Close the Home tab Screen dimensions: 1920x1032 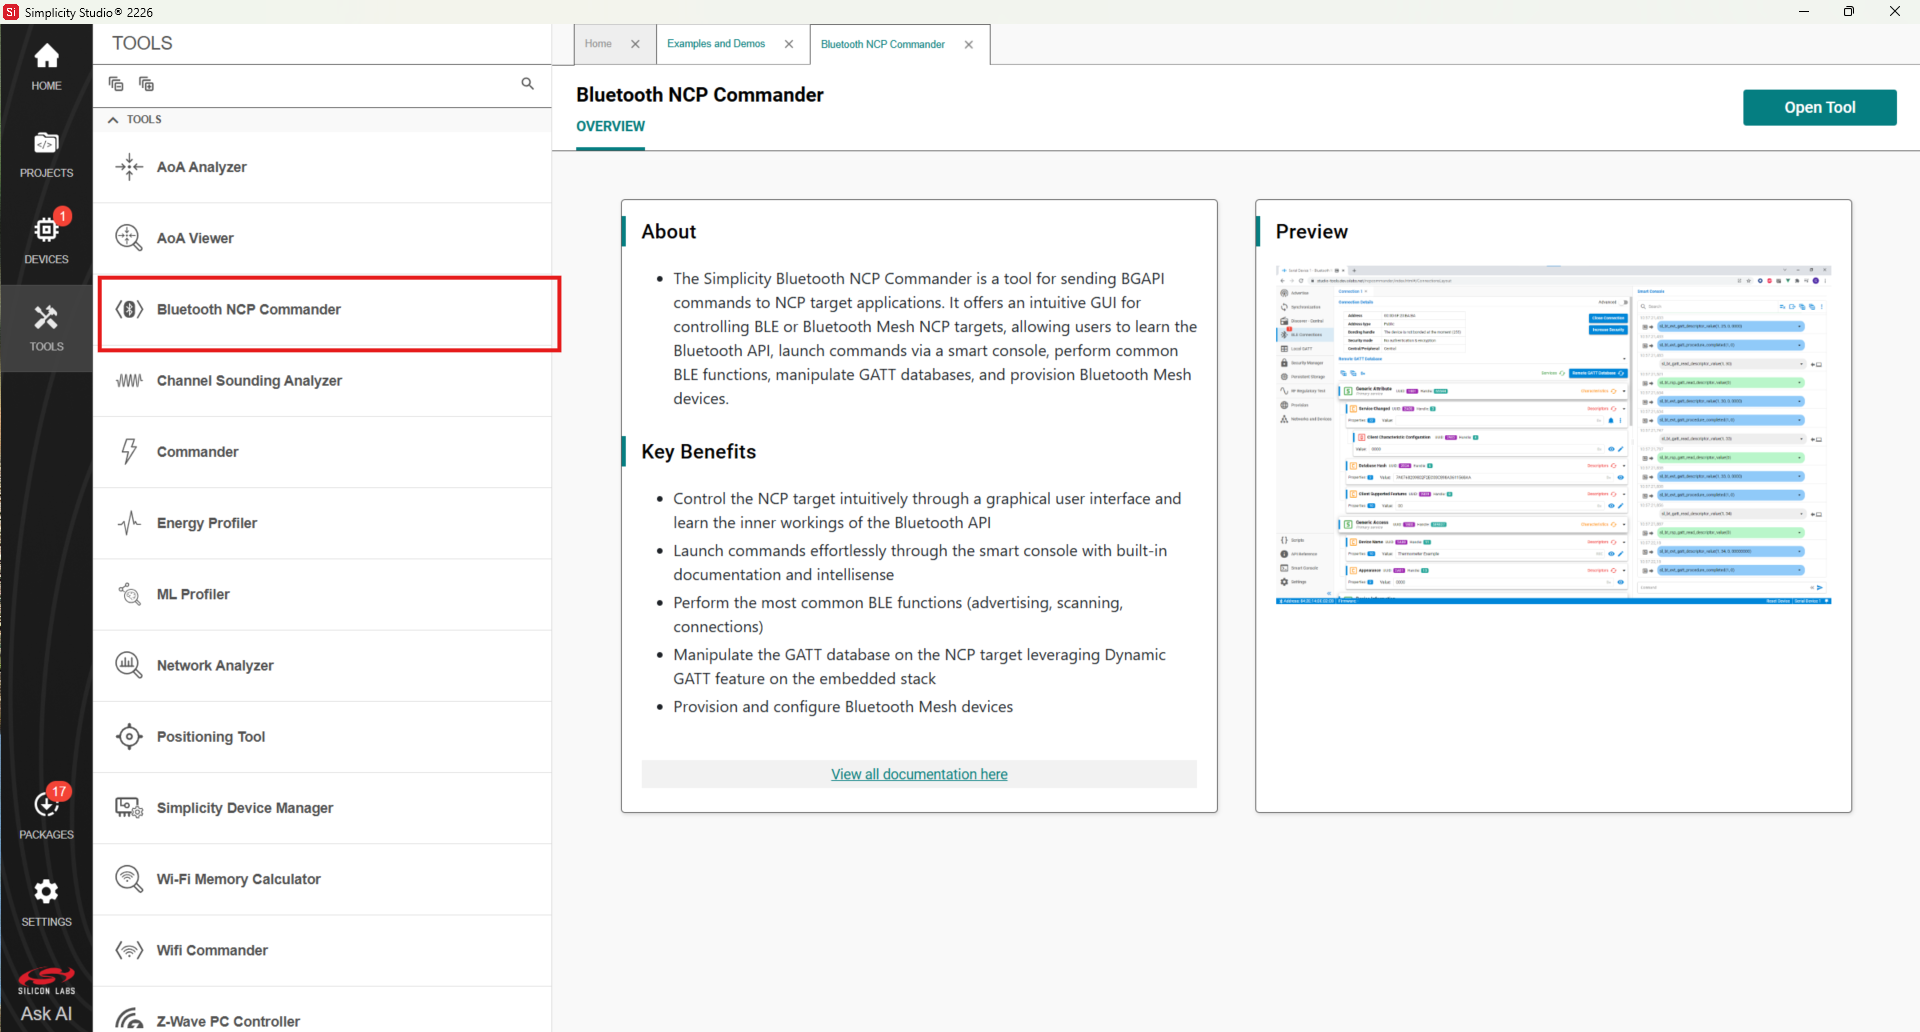pyautogui.click(x=635, y=44)
